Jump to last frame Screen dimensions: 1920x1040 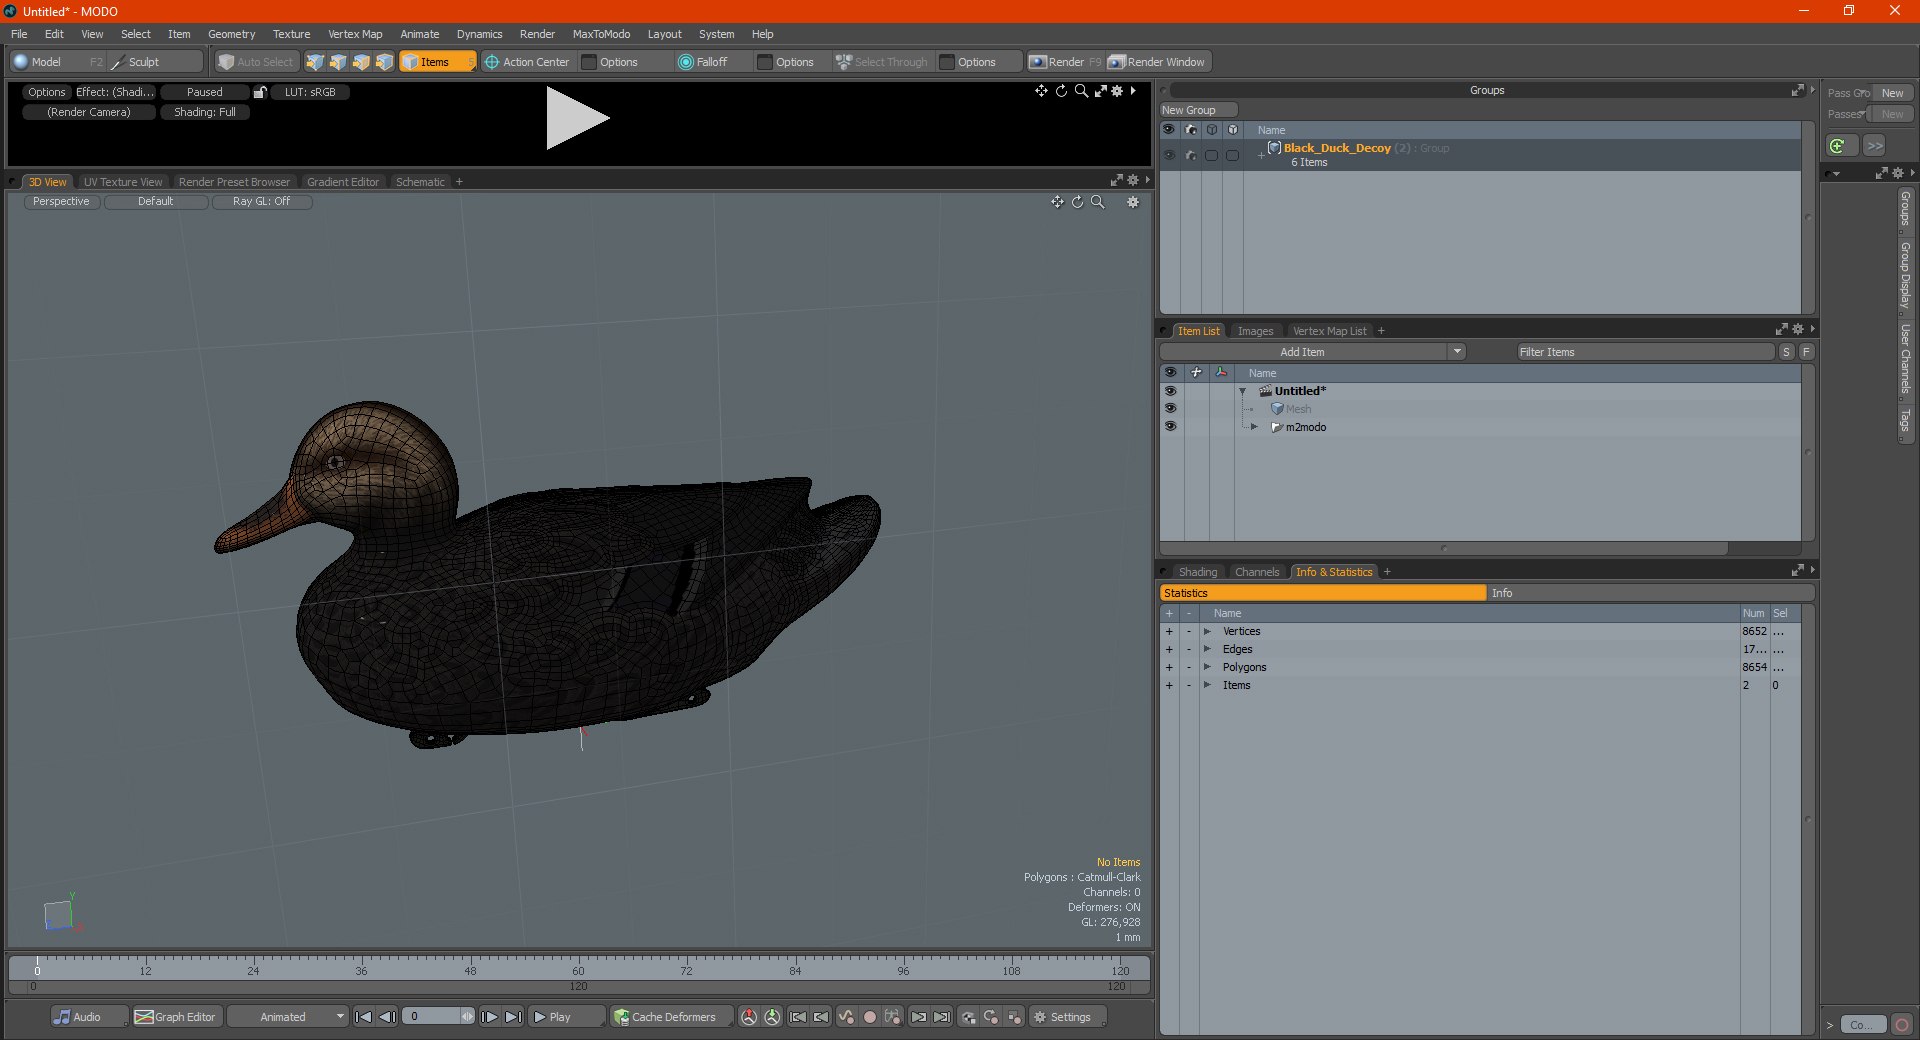tap(513, 1017)
